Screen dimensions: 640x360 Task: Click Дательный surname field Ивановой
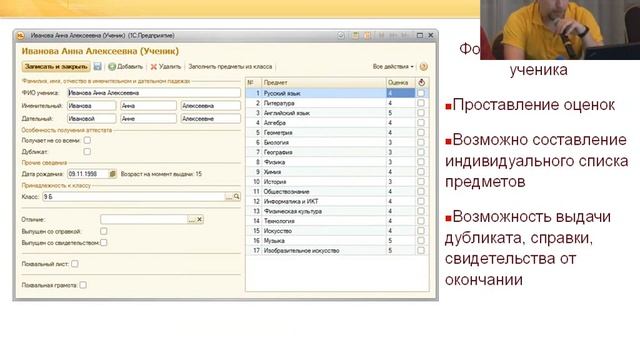click(91, 119)
